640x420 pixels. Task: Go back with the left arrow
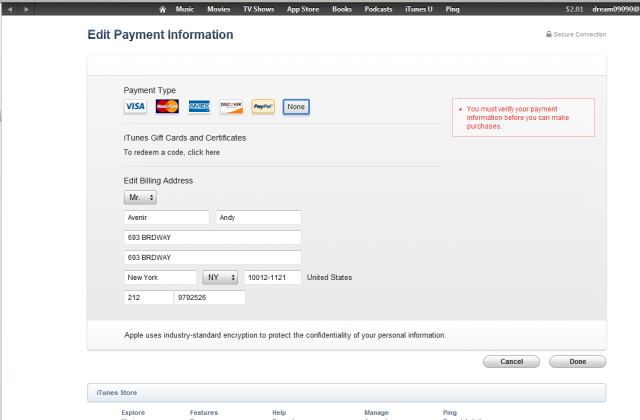tap(10, 9)
